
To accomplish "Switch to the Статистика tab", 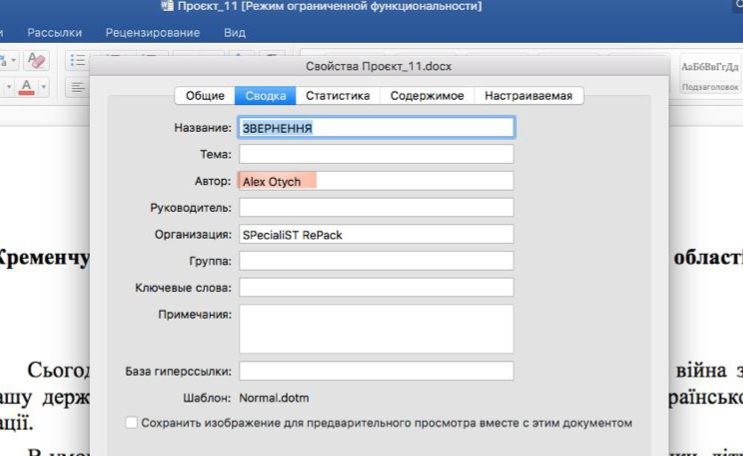I will pos(338,96).
